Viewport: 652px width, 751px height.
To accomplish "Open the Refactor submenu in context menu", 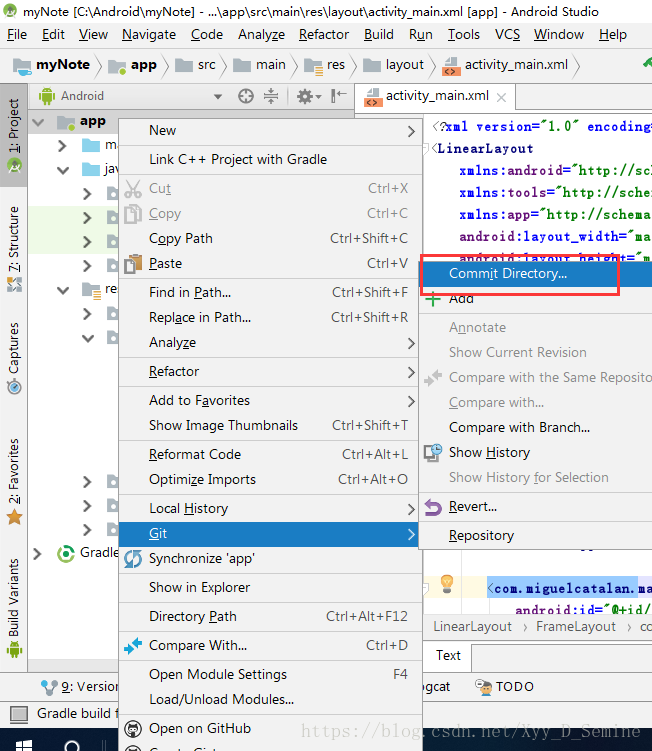I will pyautogui.click(x=270, y=372).
